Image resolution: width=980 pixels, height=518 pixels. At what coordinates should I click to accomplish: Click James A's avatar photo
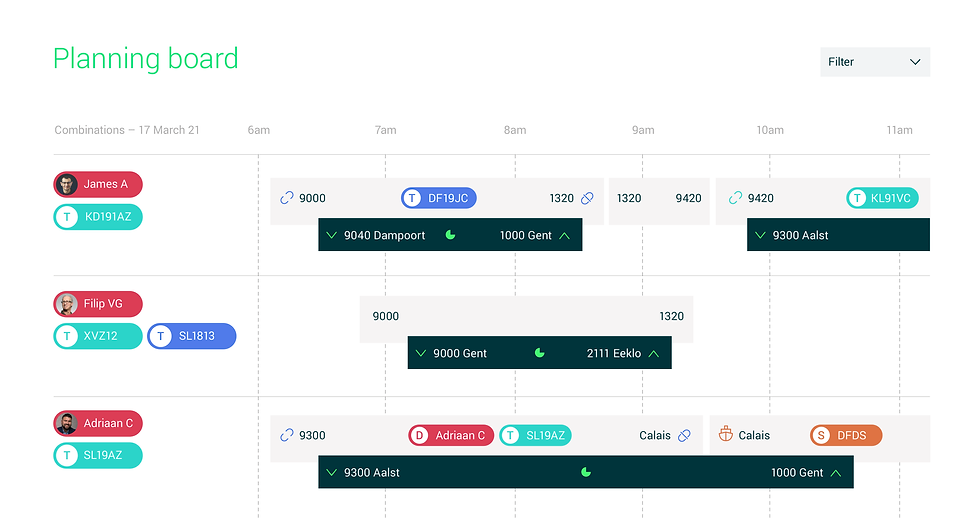point(67,184)
